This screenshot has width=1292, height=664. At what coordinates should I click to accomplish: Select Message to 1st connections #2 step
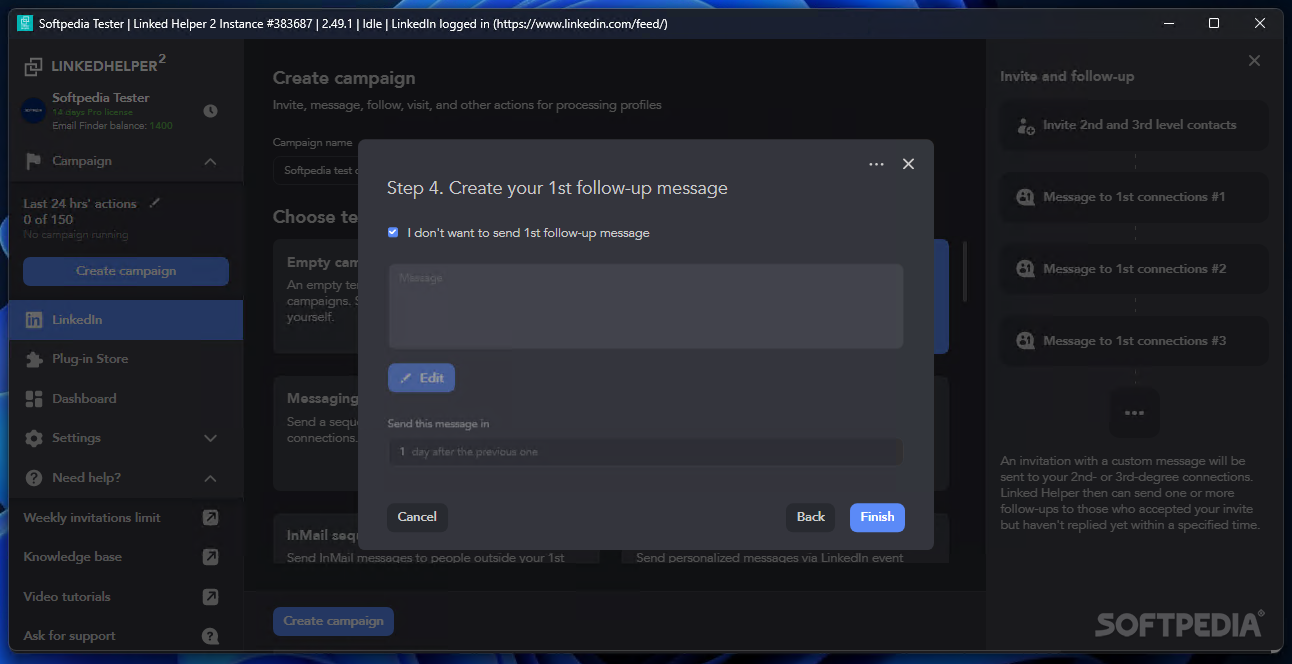1134,270
